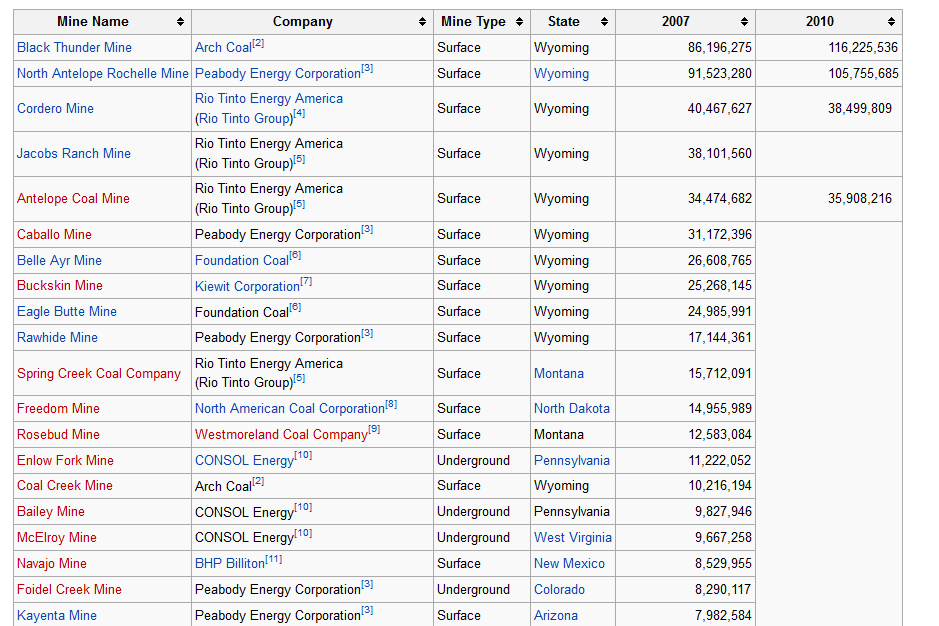Select 2007 value 7,982,584
The width and height of the screenshot is (939, 626).
[723, 616]
